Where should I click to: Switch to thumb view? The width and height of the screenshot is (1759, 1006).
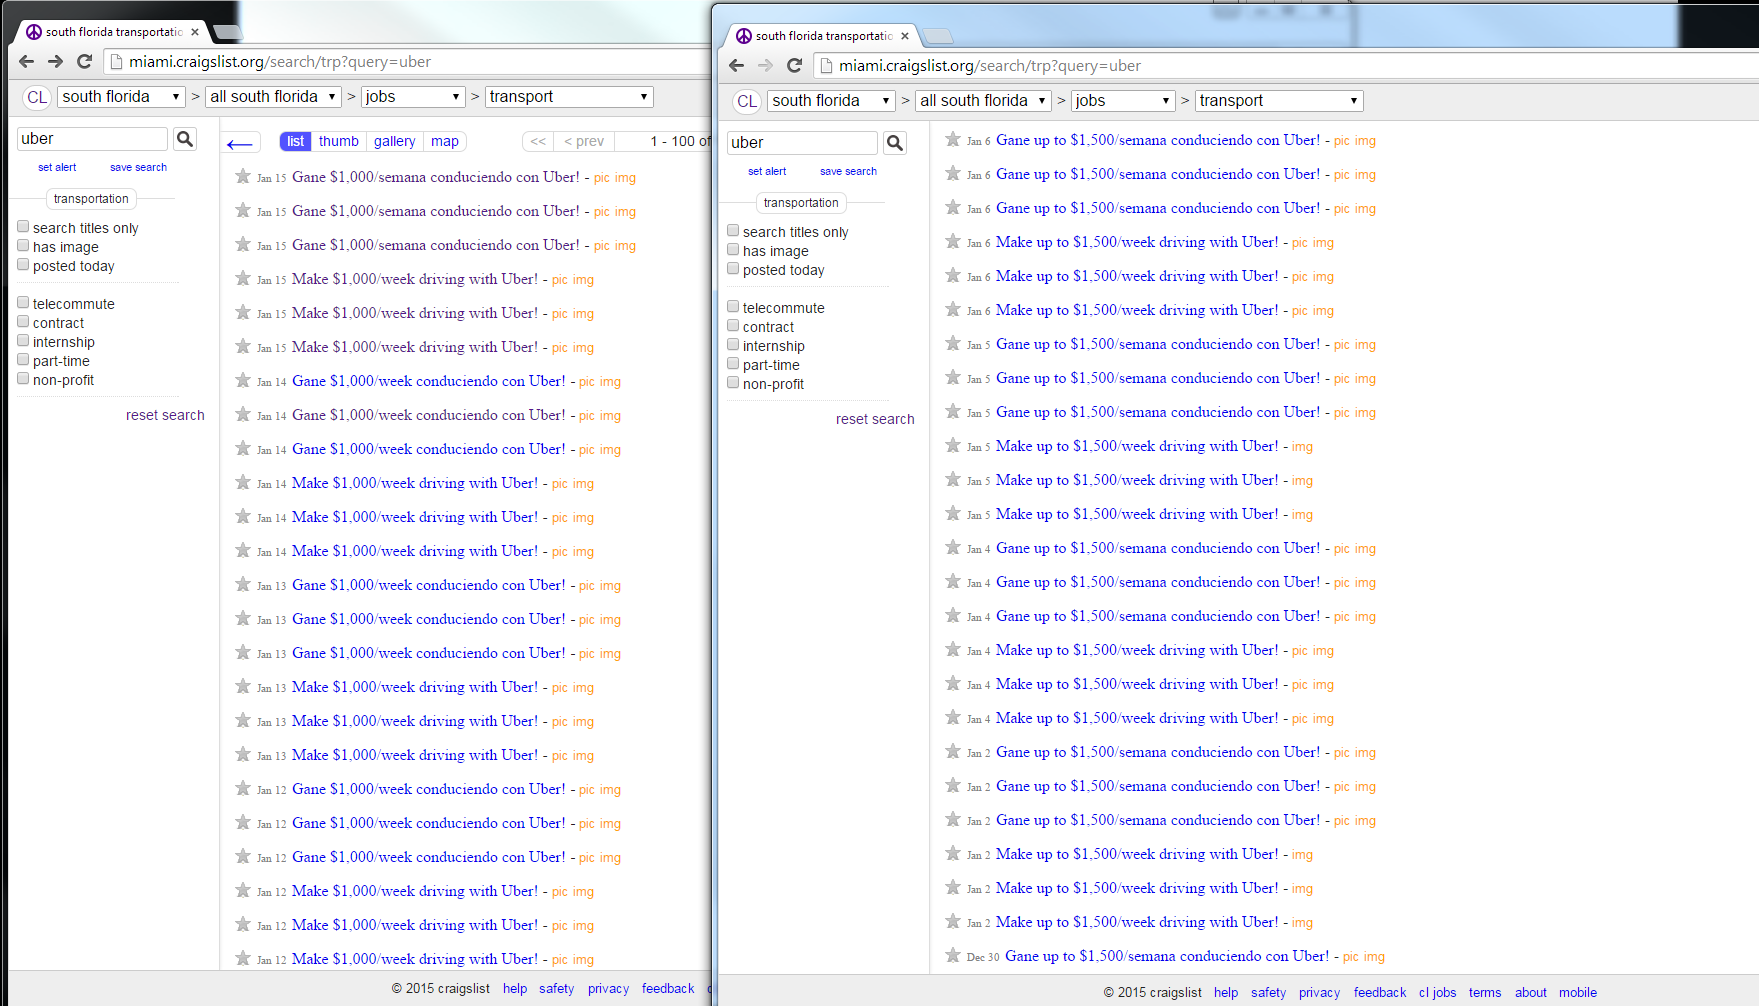tap(338, 141)
